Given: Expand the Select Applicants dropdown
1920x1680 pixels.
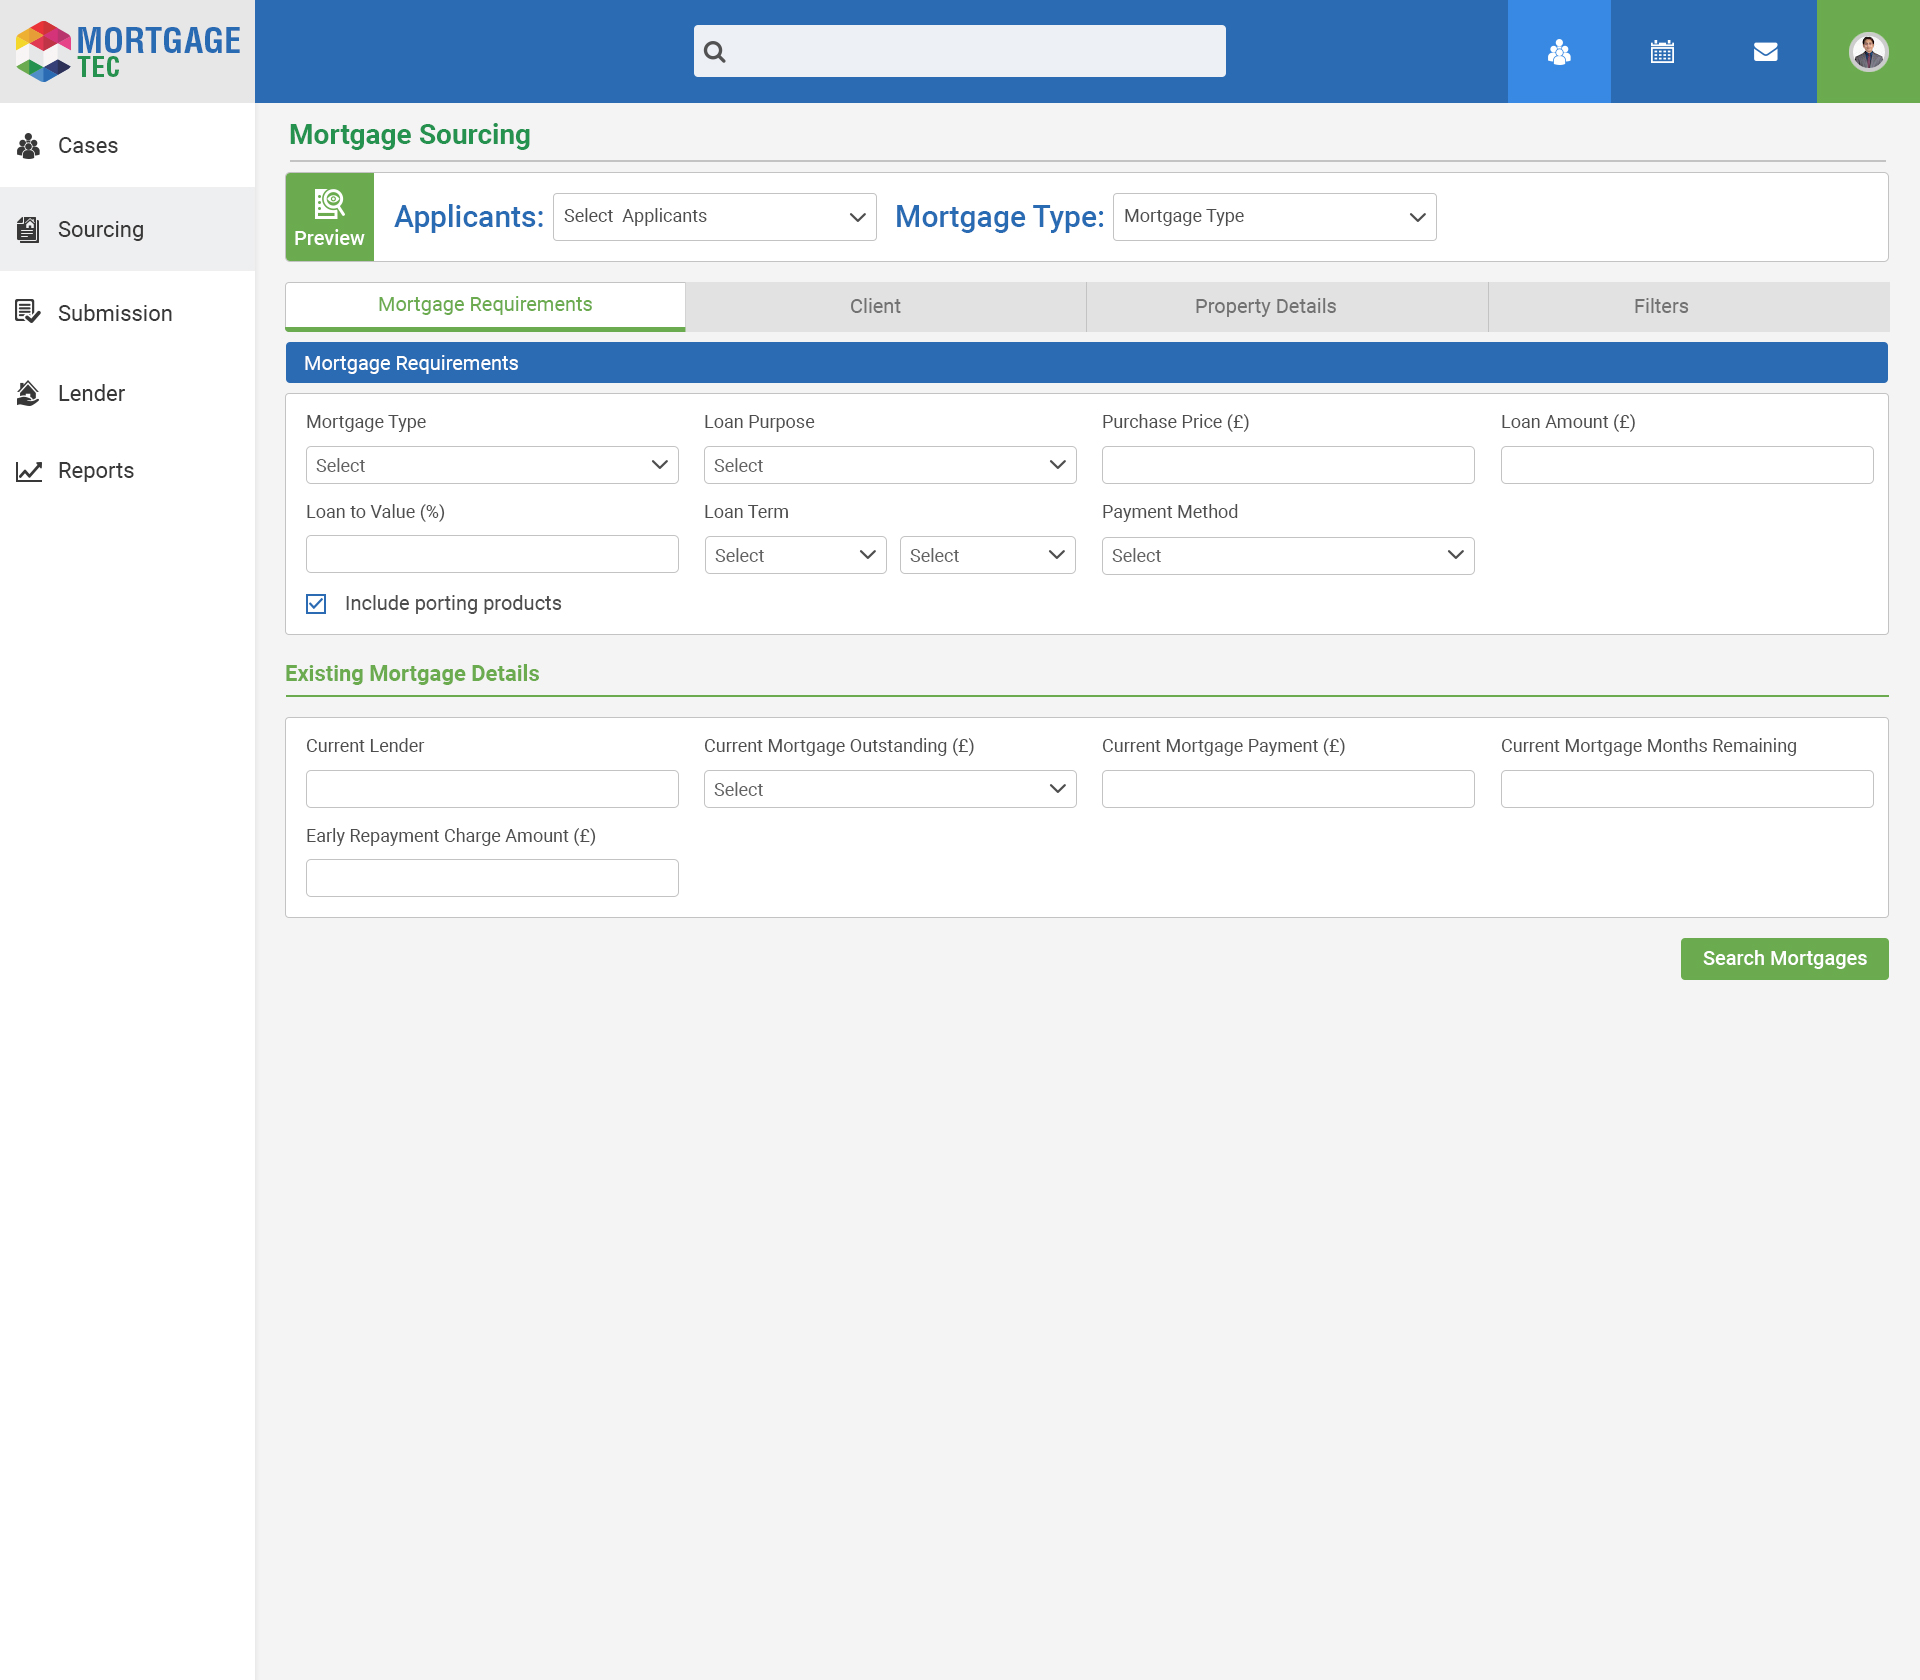Looking at the screenshot, I should click(x=714, y=217).
